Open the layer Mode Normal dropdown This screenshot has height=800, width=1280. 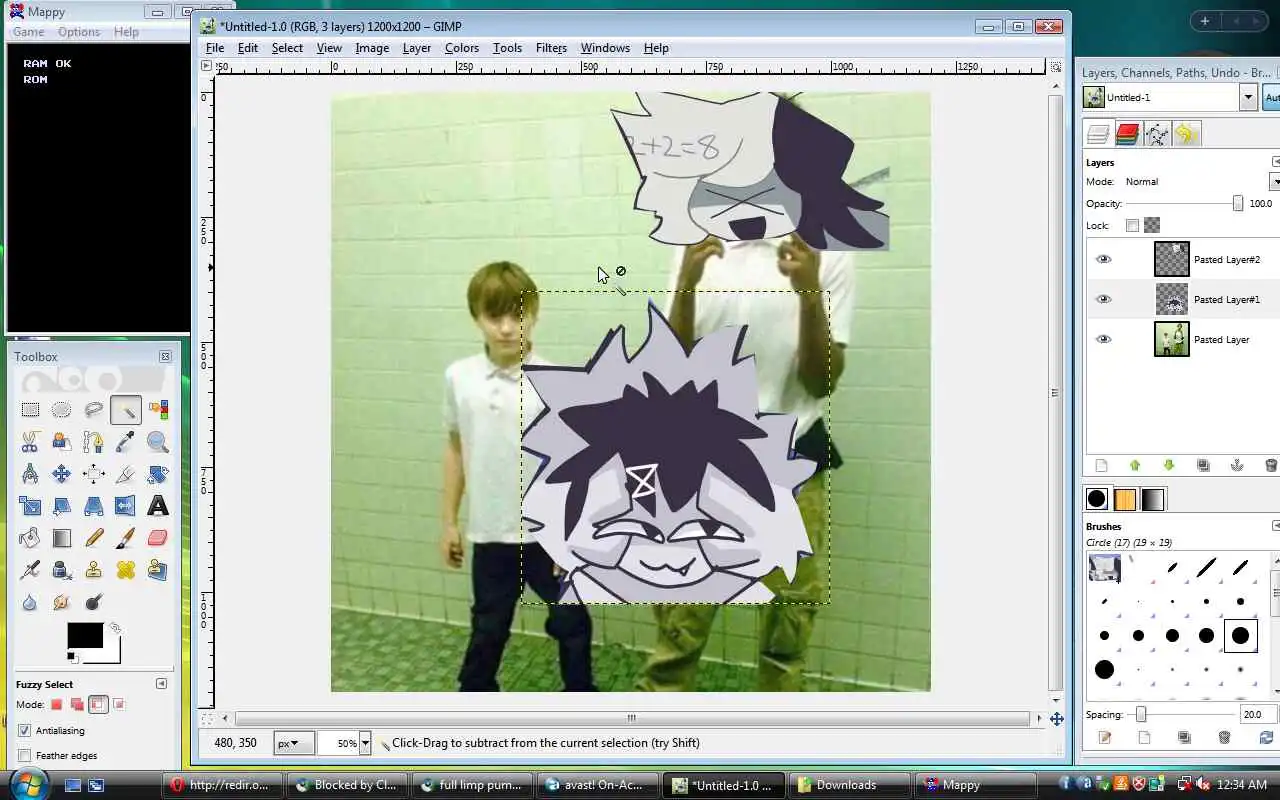point(1275,181)
